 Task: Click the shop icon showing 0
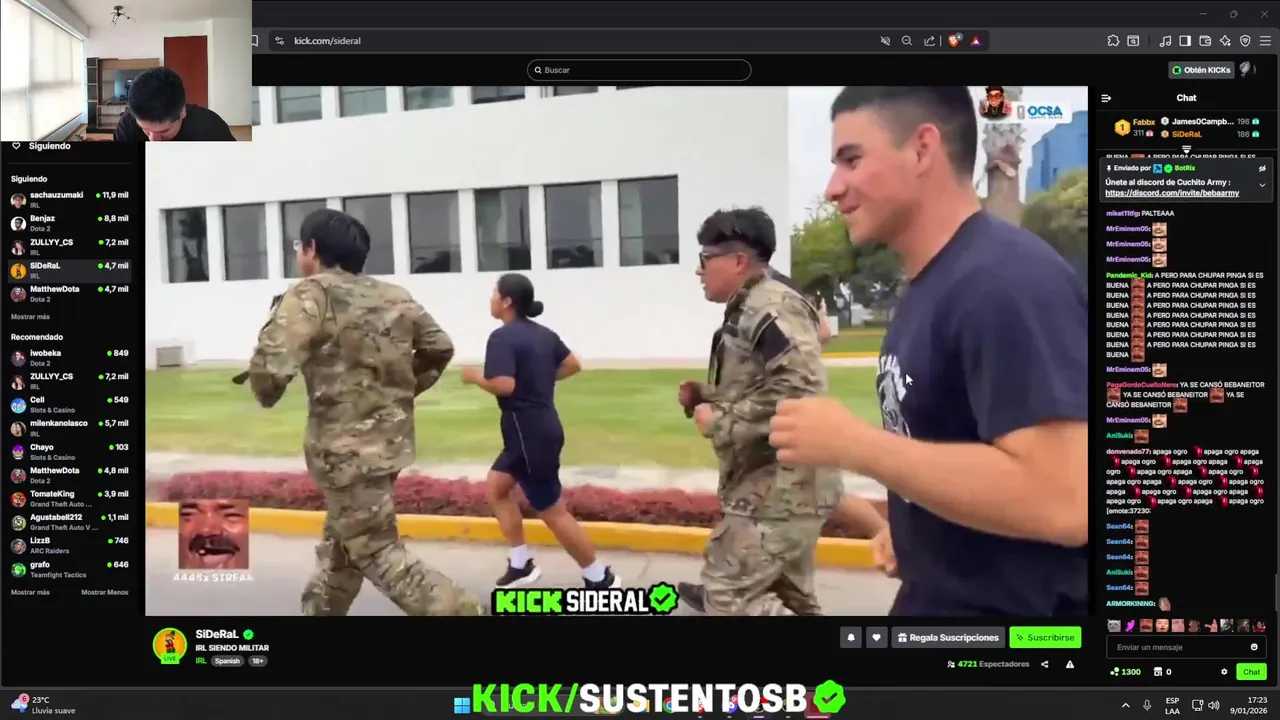point(1163,672)
